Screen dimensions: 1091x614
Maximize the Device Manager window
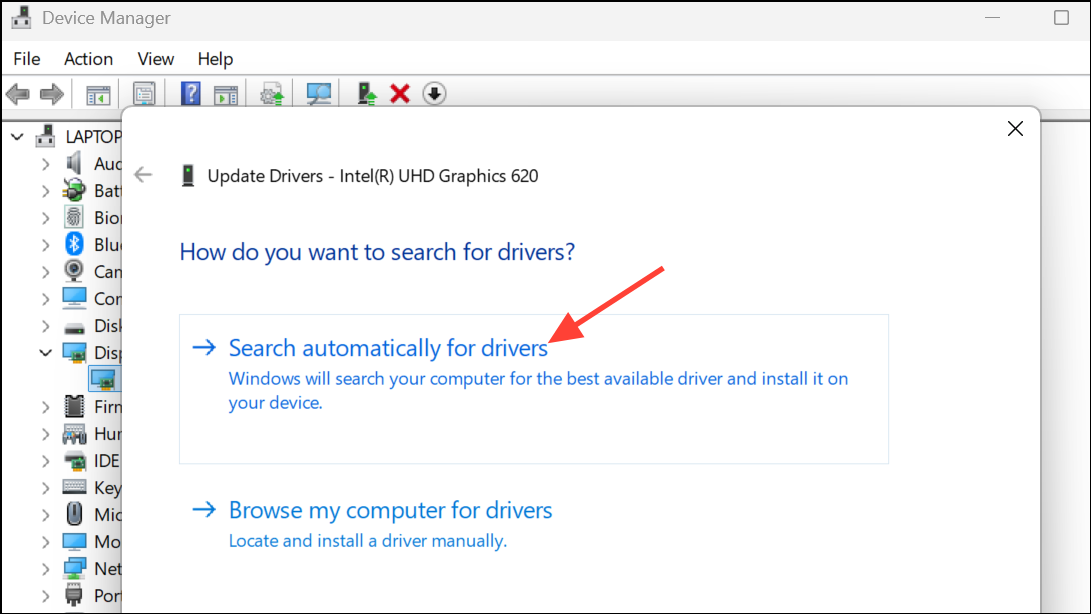pos(1061,17)
